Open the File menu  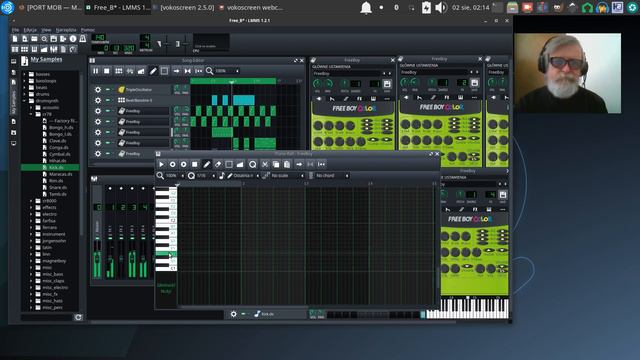pyautogui.click(x=15, y=30)
